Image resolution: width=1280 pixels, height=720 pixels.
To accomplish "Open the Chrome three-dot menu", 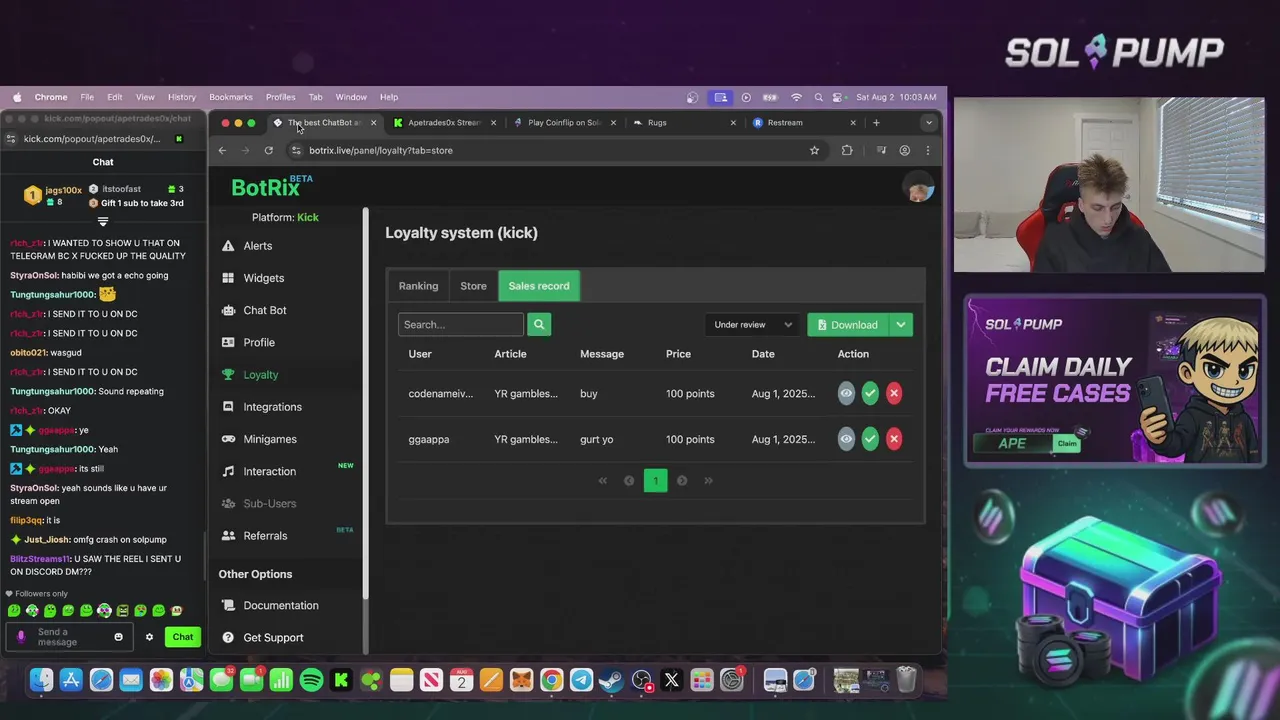I will point(928,150).
